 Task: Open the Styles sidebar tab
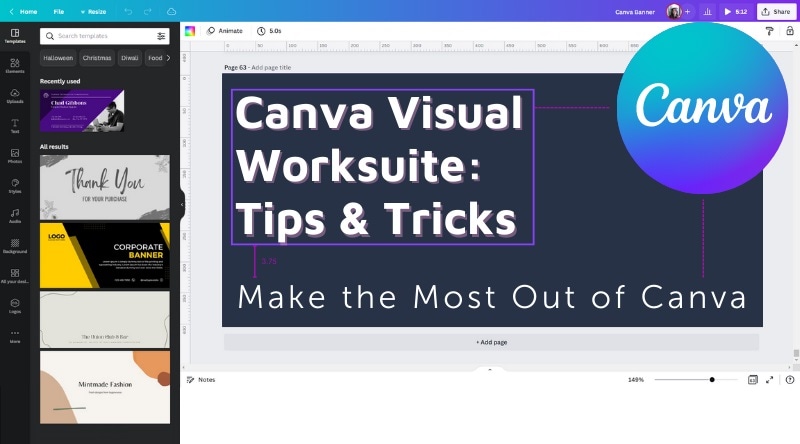tap(15, 186)
